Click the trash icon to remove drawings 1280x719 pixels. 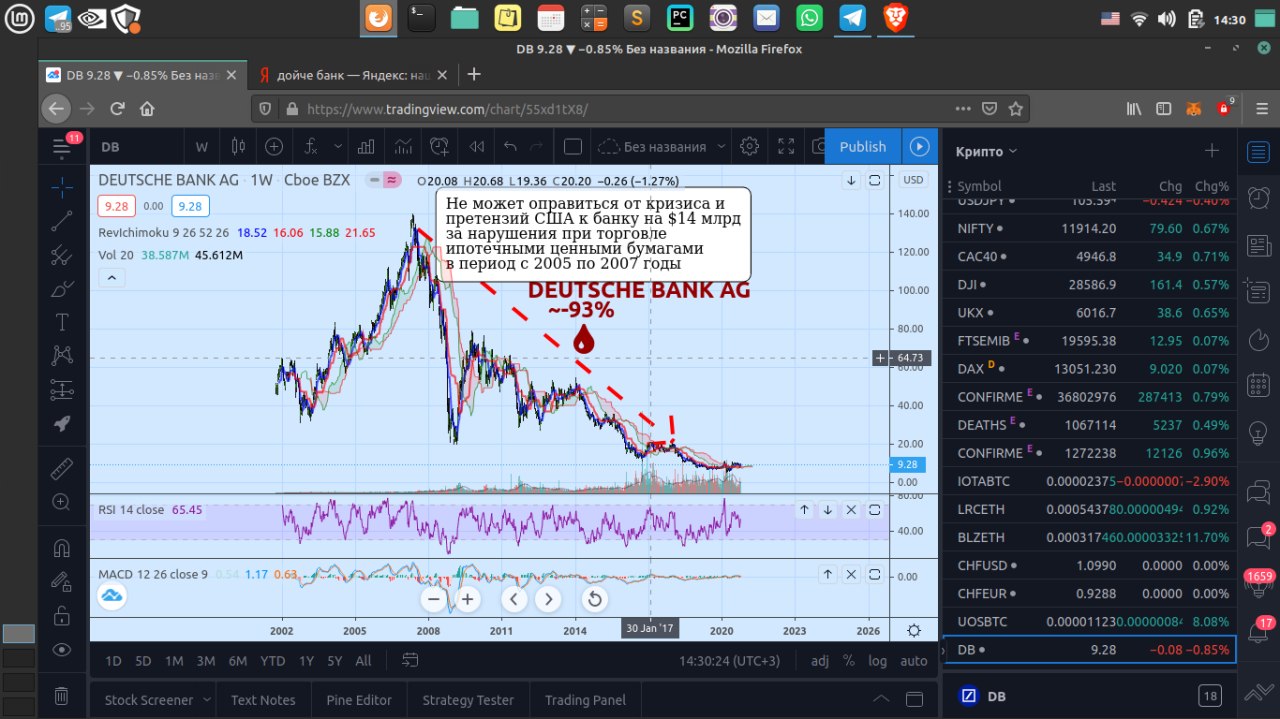[x=62, y=695]
